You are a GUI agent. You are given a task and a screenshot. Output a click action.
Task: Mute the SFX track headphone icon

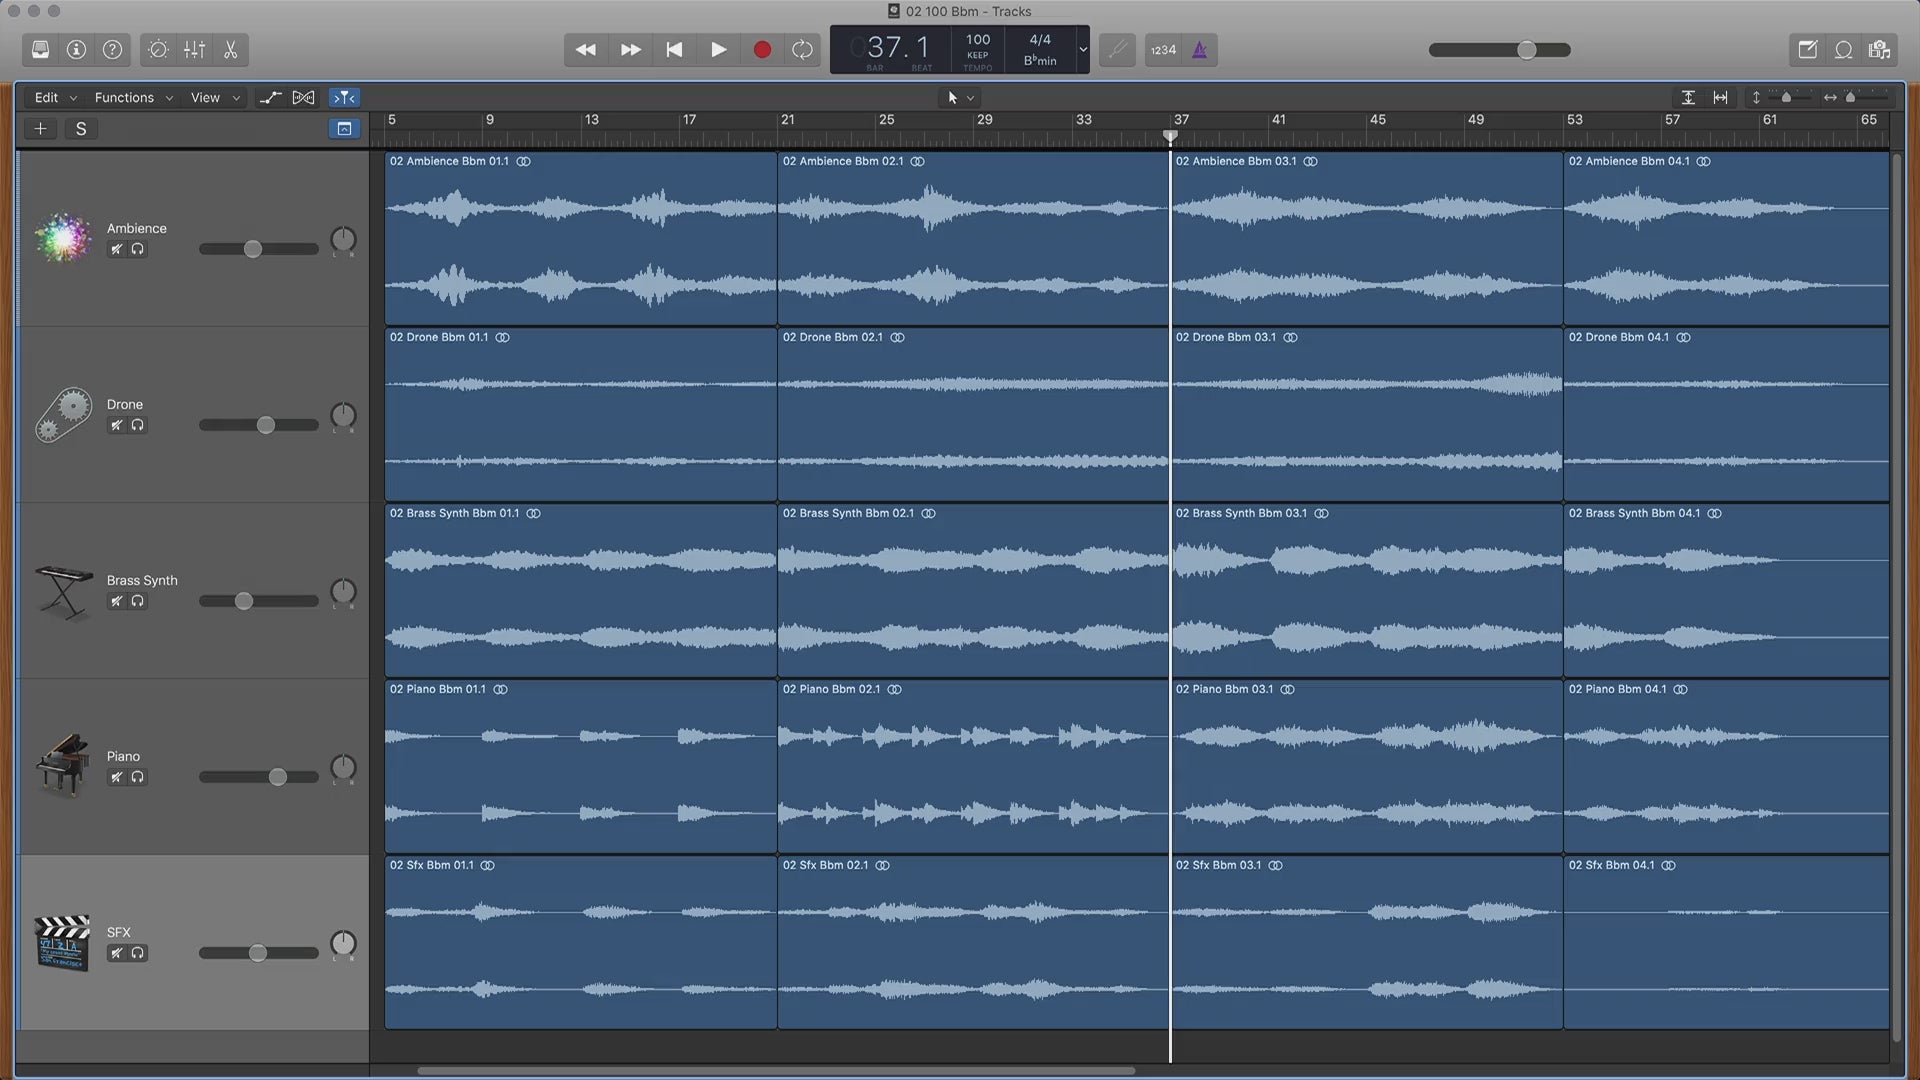pyautogui.click(x=136, y=952)
